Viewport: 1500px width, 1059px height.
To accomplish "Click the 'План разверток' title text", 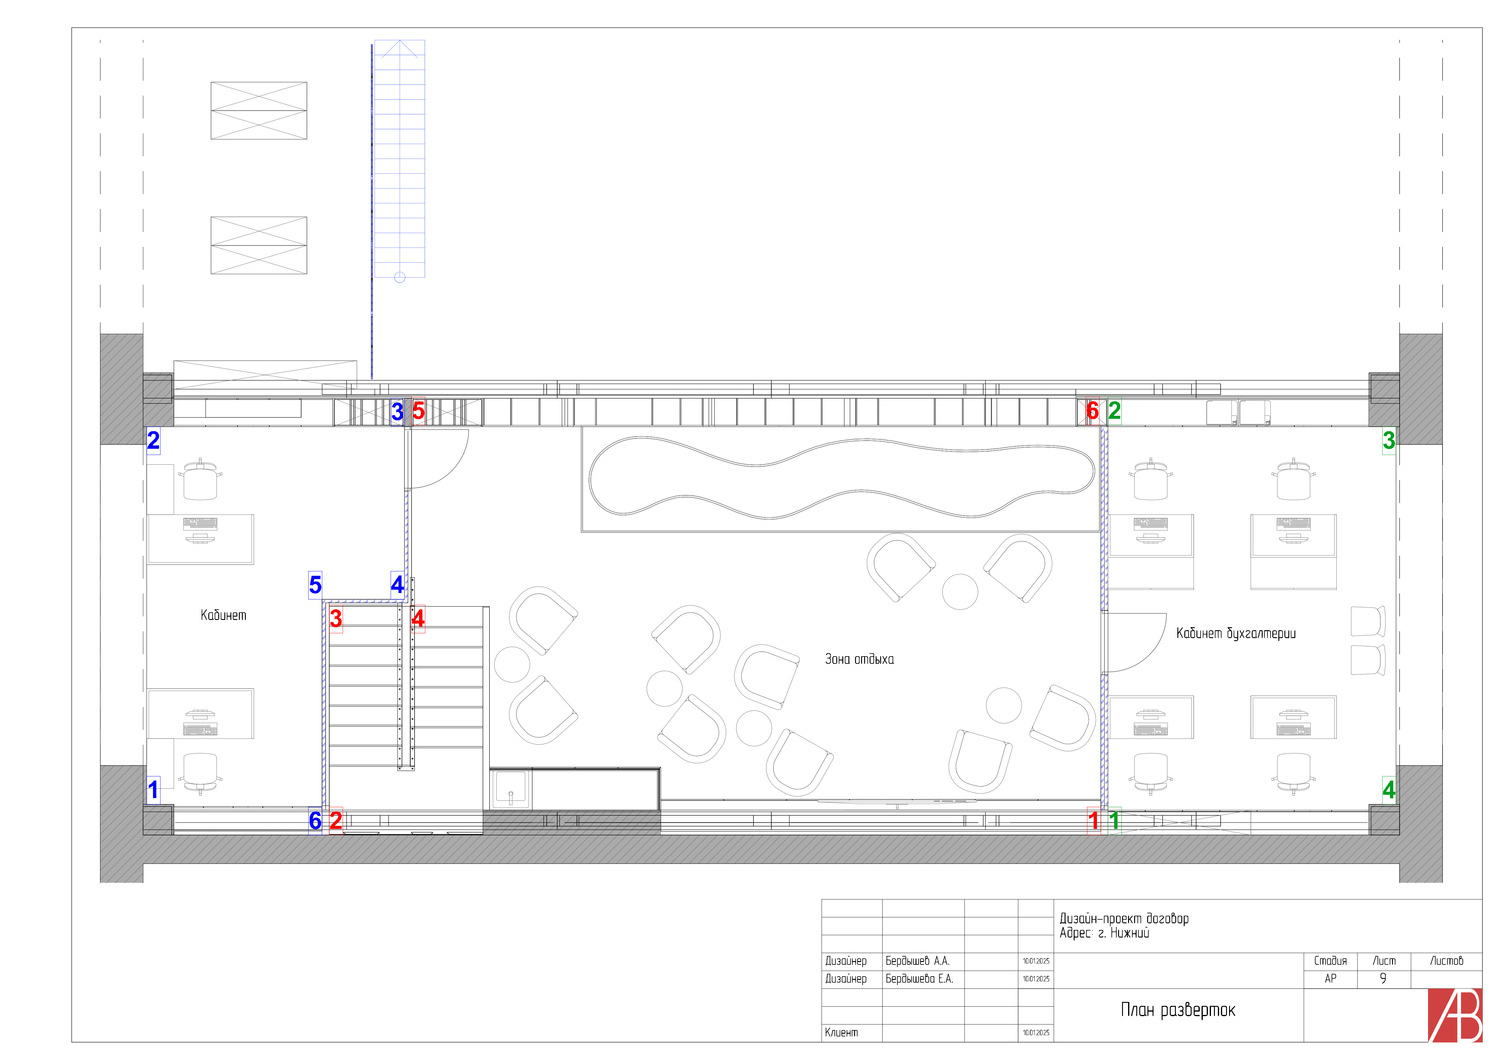I will coord(1177,1010).
